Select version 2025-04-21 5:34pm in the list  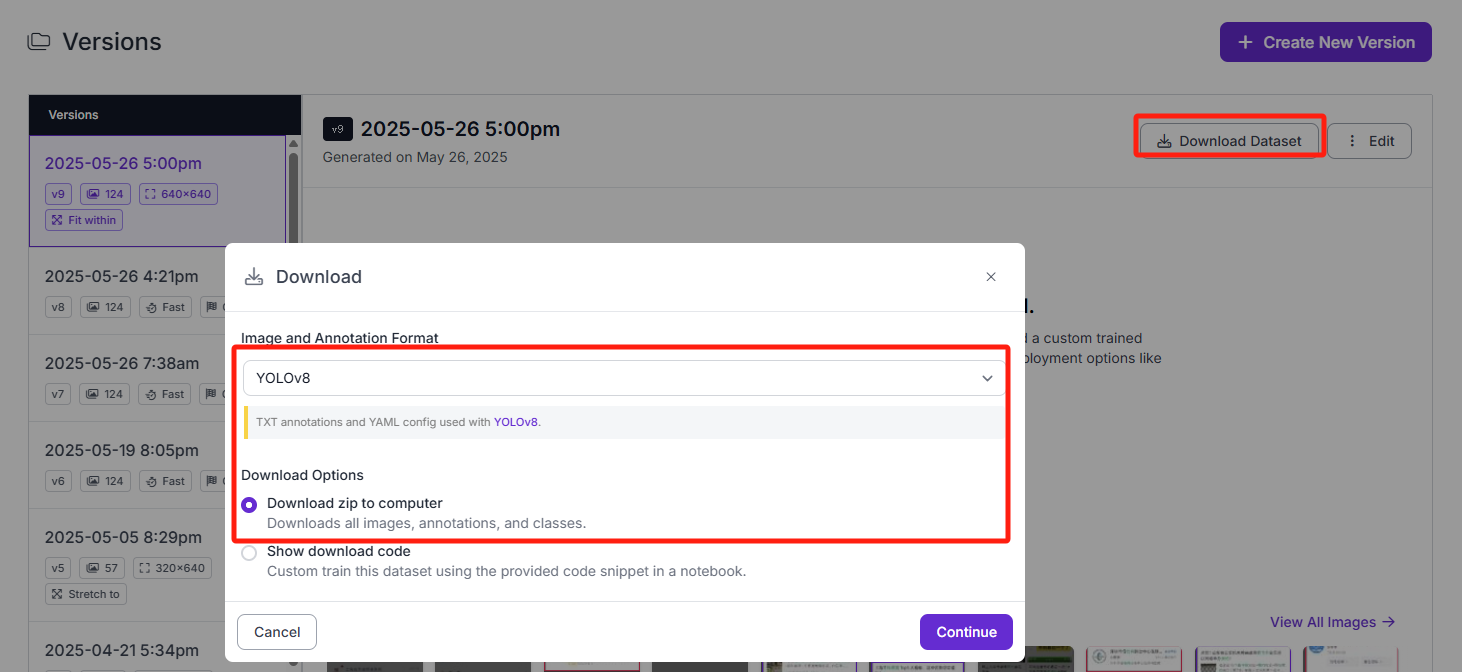tap(121, 650)
